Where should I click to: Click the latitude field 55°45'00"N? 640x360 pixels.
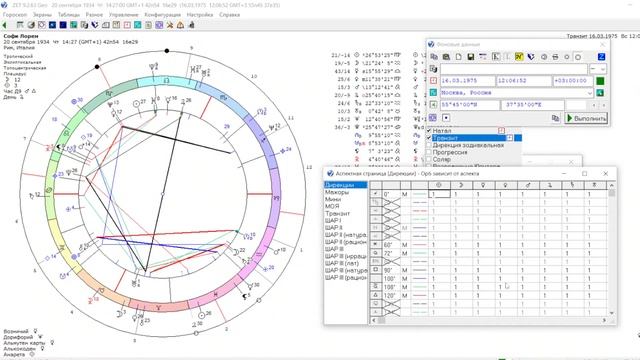[469, 105]
